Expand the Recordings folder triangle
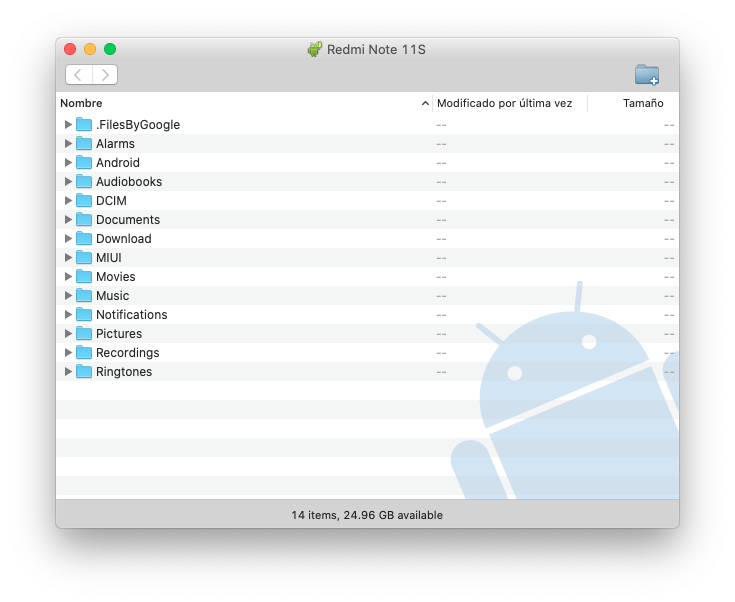 [x=68, y=352]
